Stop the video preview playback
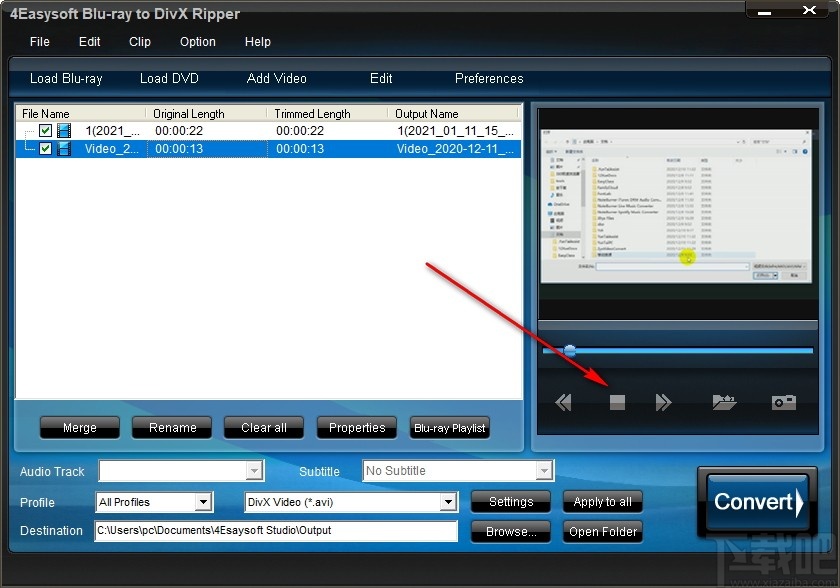The width and height of the screenshot is (840, 588). click(616, 401)
